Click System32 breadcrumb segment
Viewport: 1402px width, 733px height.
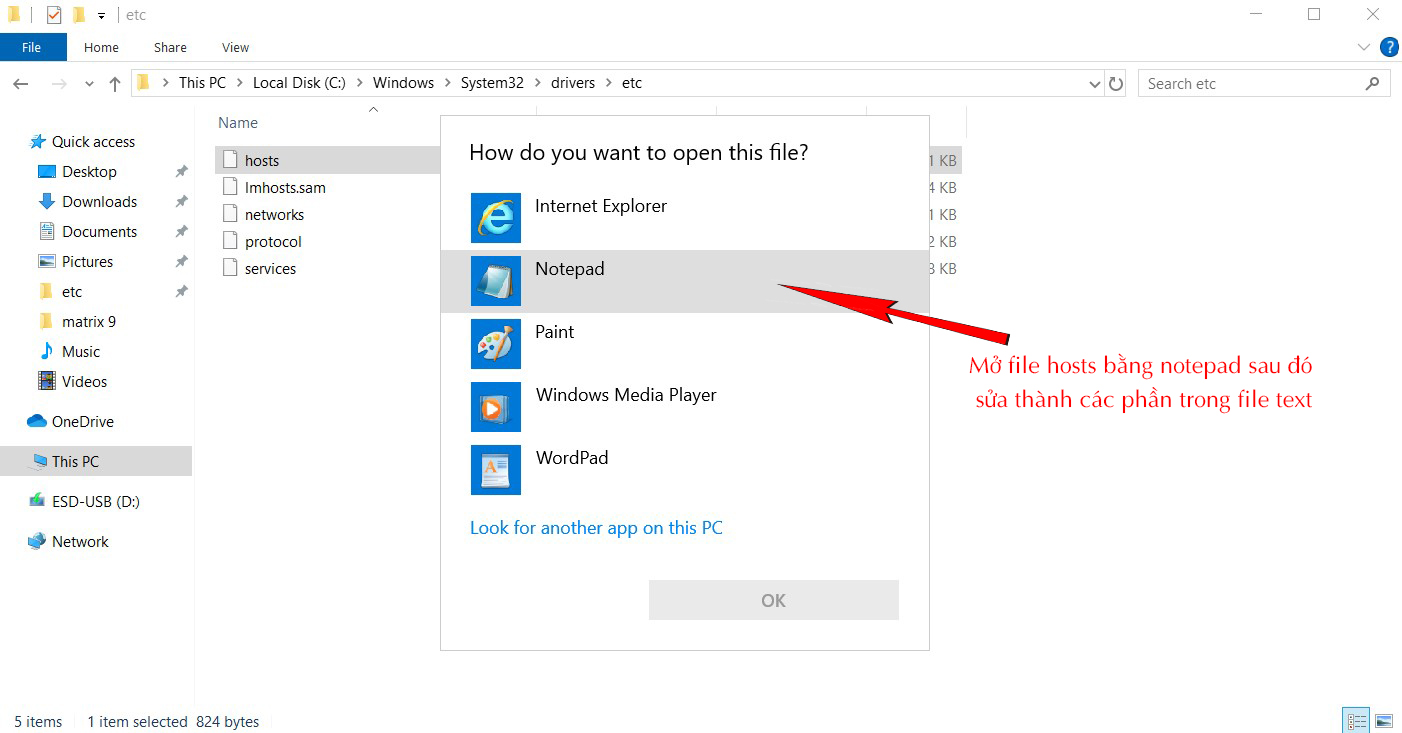click(492, 83)
